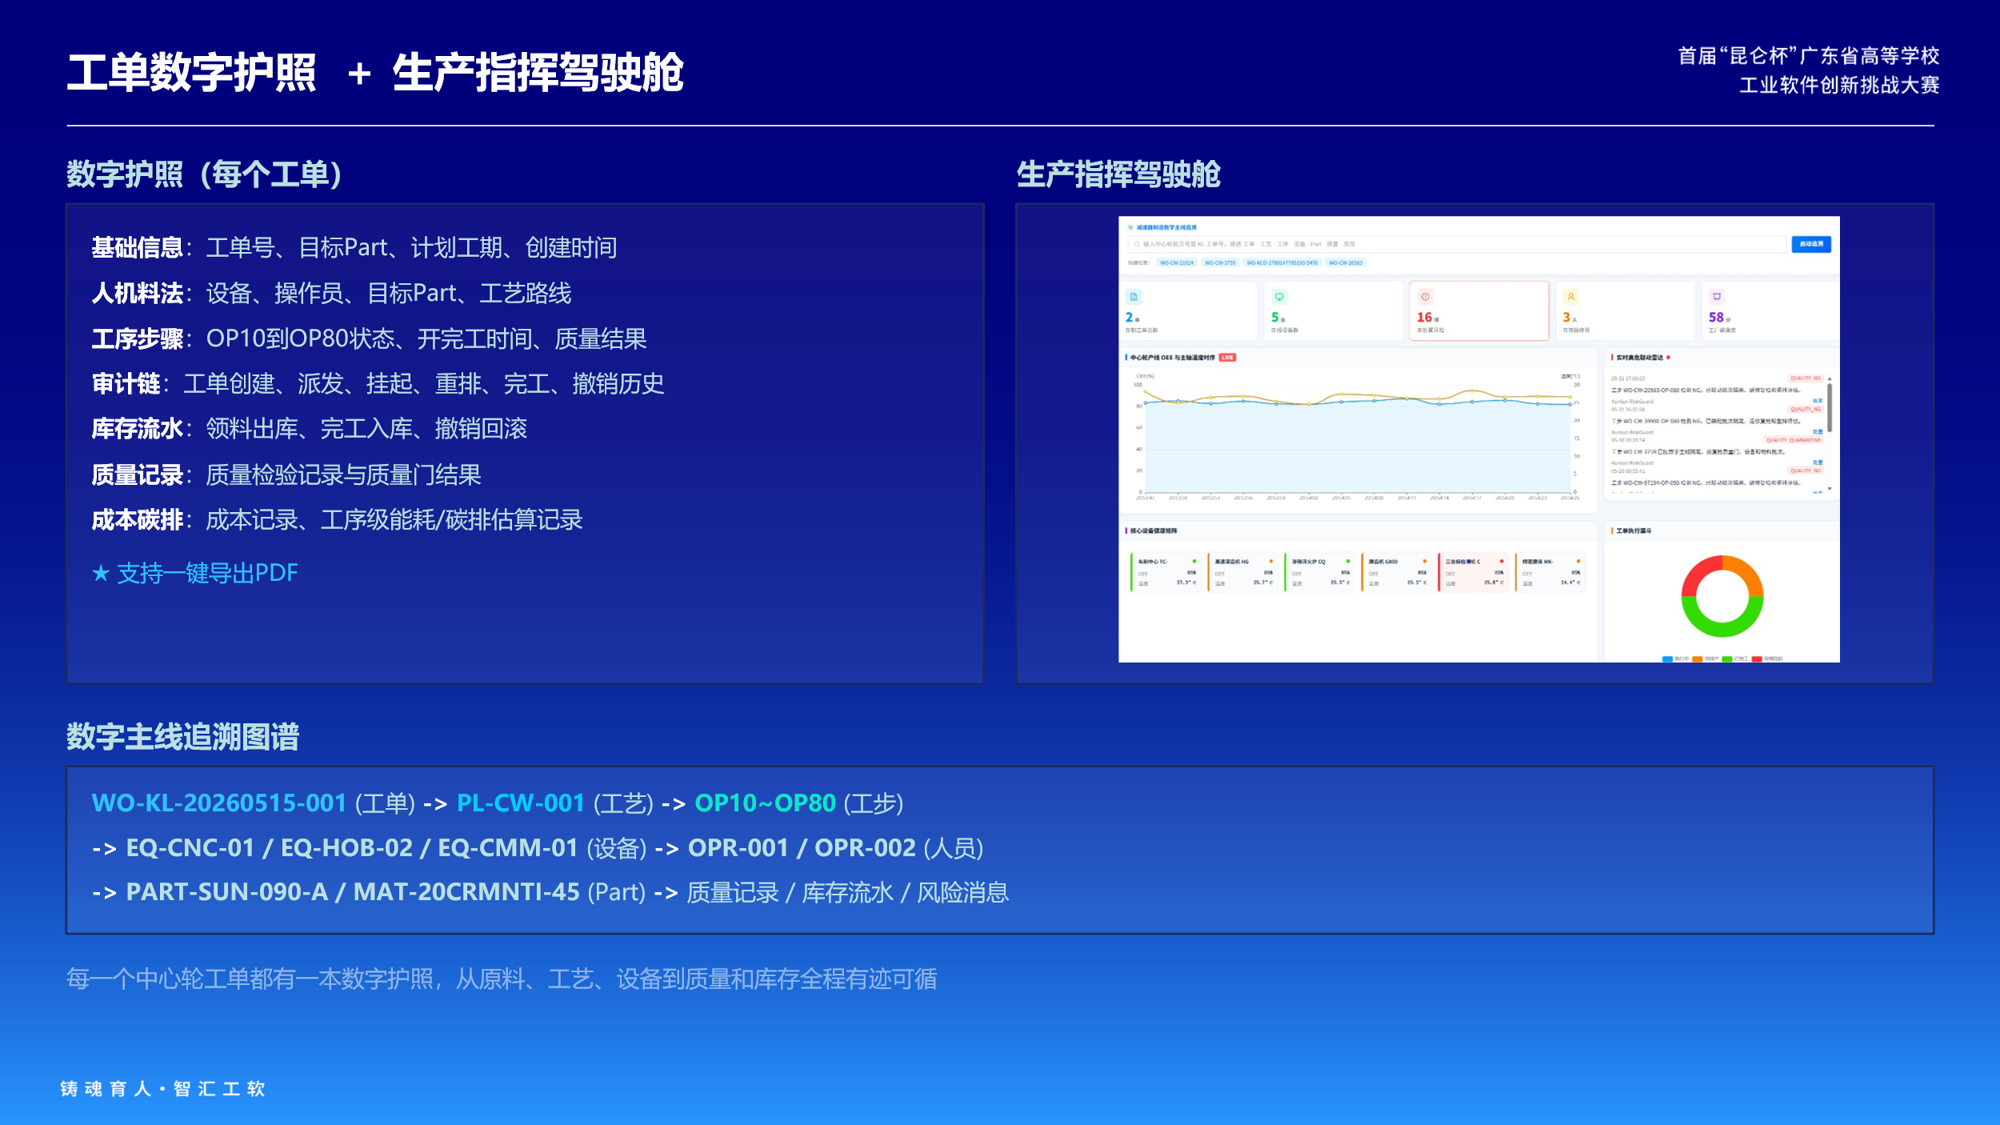The width and height of the screenshot is (2000, 1125).
Task: Click '质量记录 / 库存流水 / 风险消息' in the trace
Action: tap(847, 892)
